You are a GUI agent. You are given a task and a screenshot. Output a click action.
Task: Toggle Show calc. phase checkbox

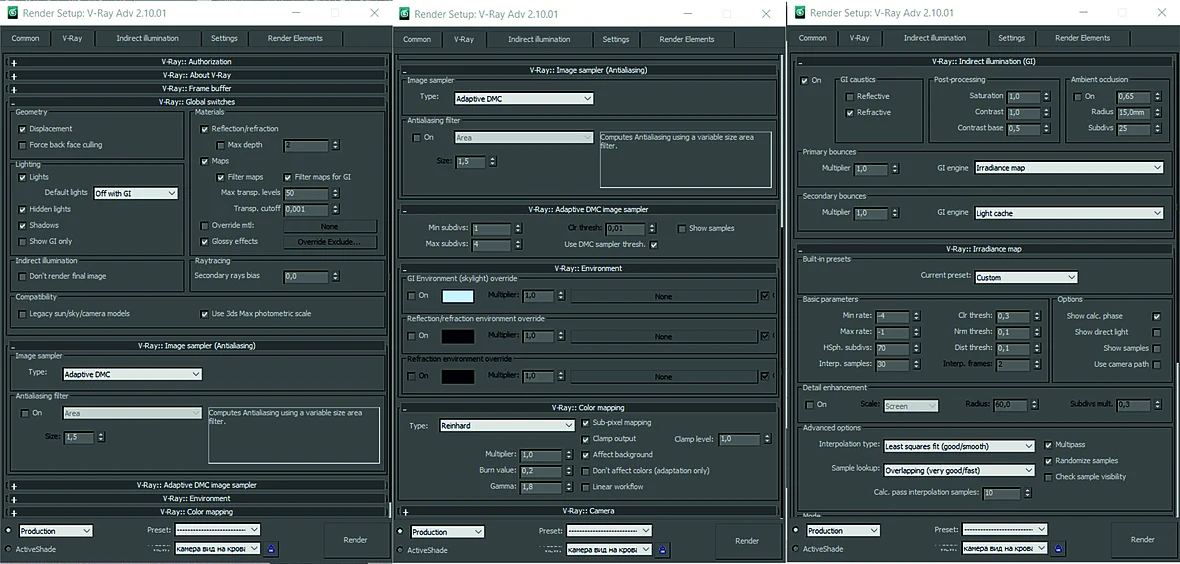[1157, 316]
